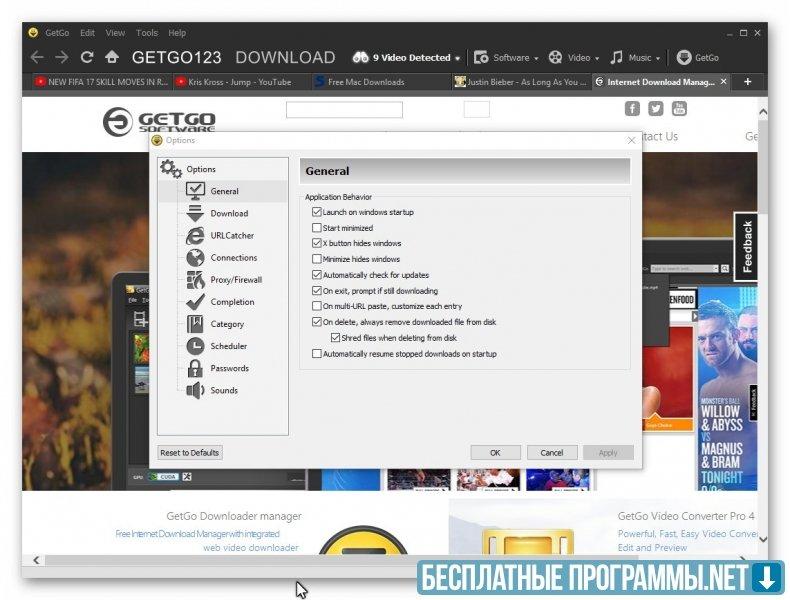Open GetGo Downloader manager link

point(234,516)
